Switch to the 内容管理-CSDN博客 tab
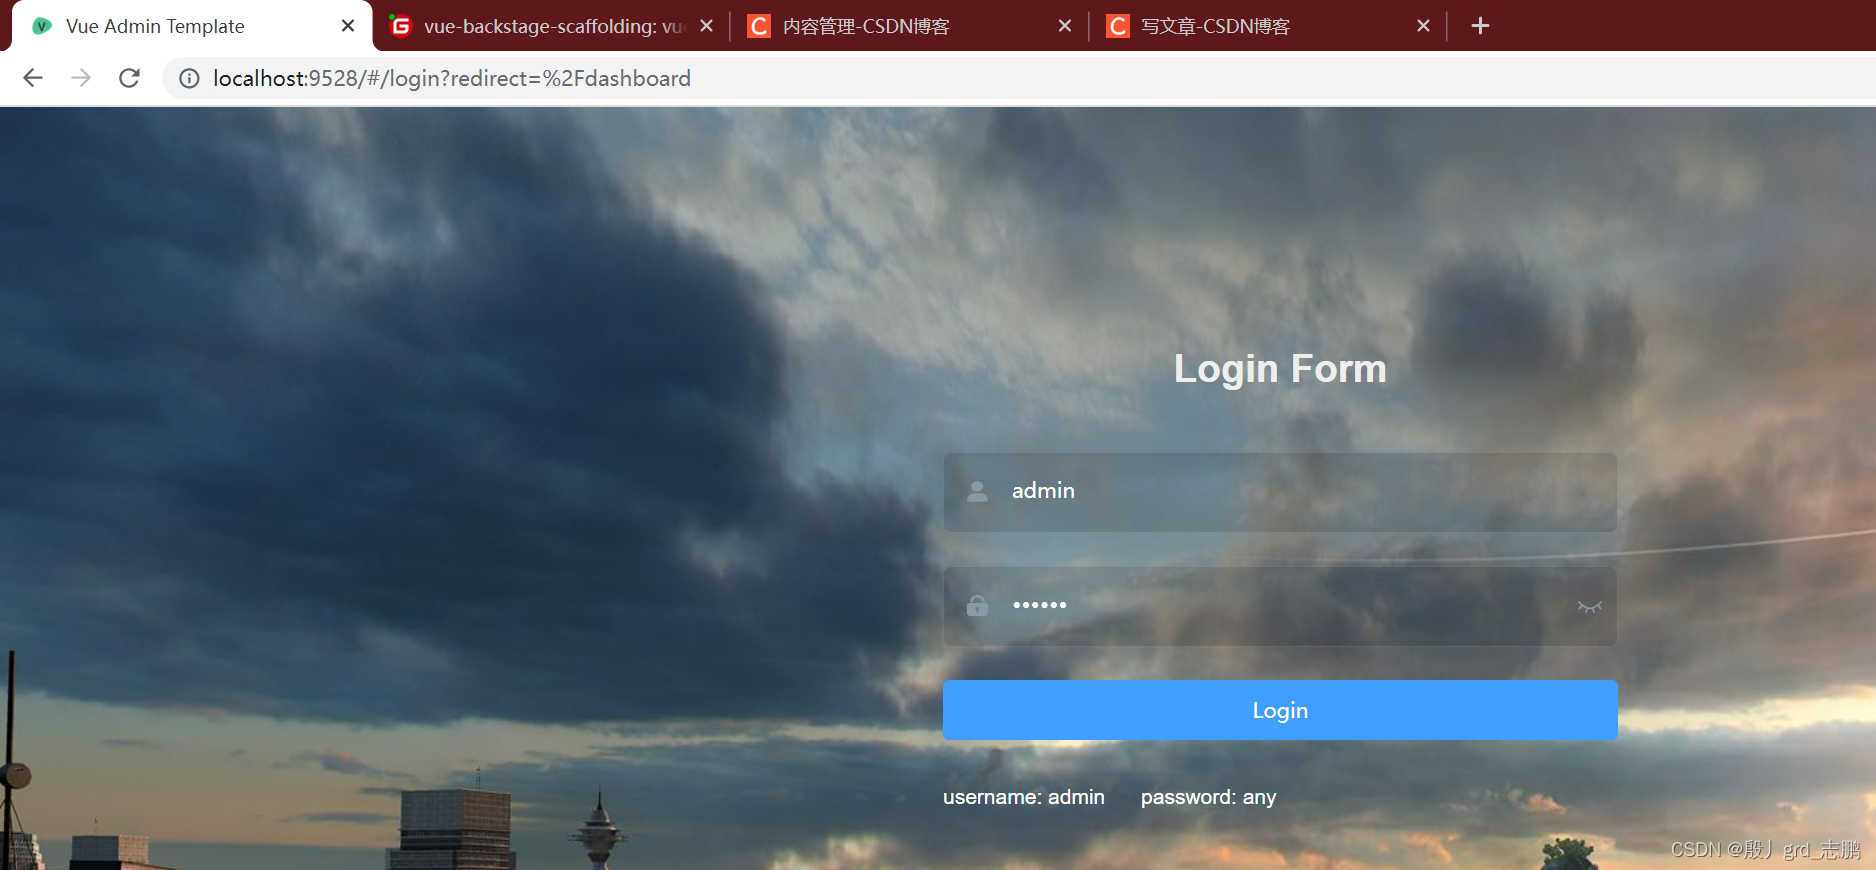The height and width of the screenshot is (870, 1876). 909,26
